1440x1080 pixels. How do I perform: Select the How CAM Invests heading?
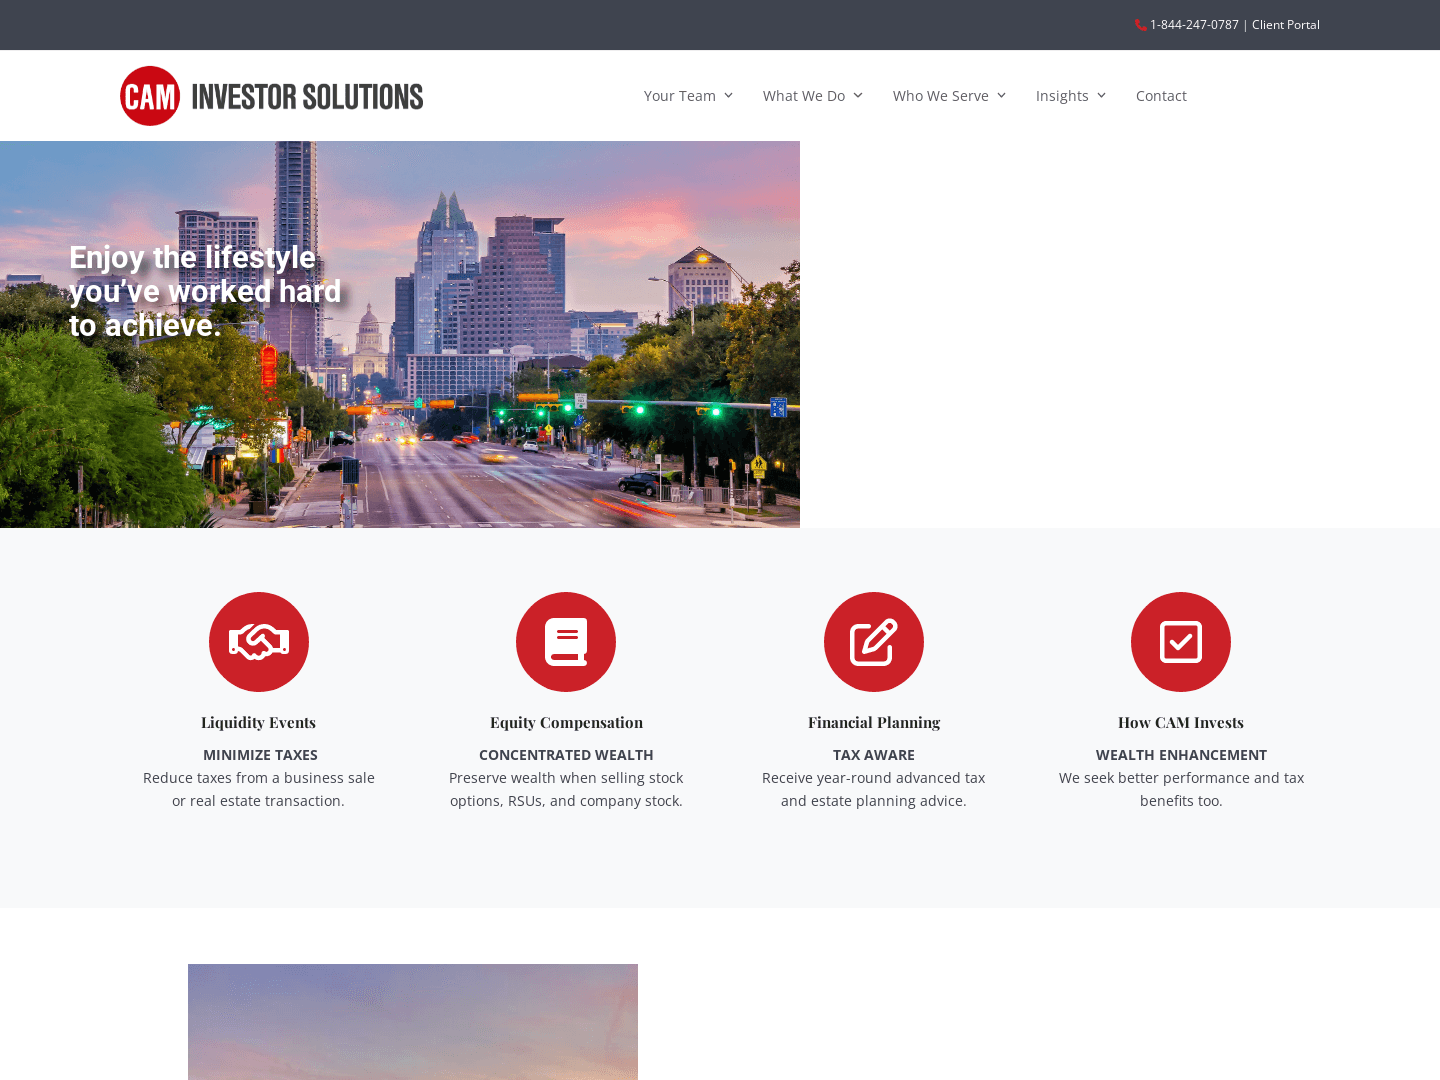(x=1181, y=722)
